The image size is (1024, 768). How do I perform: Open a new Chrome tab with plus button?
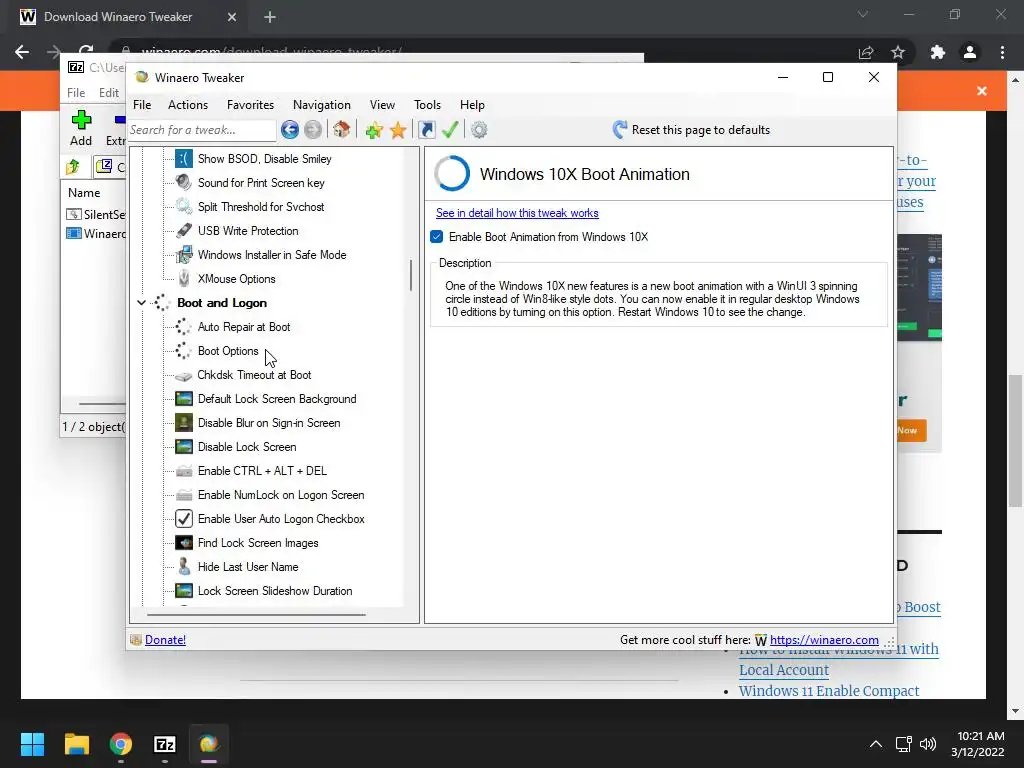pos(270,17)
